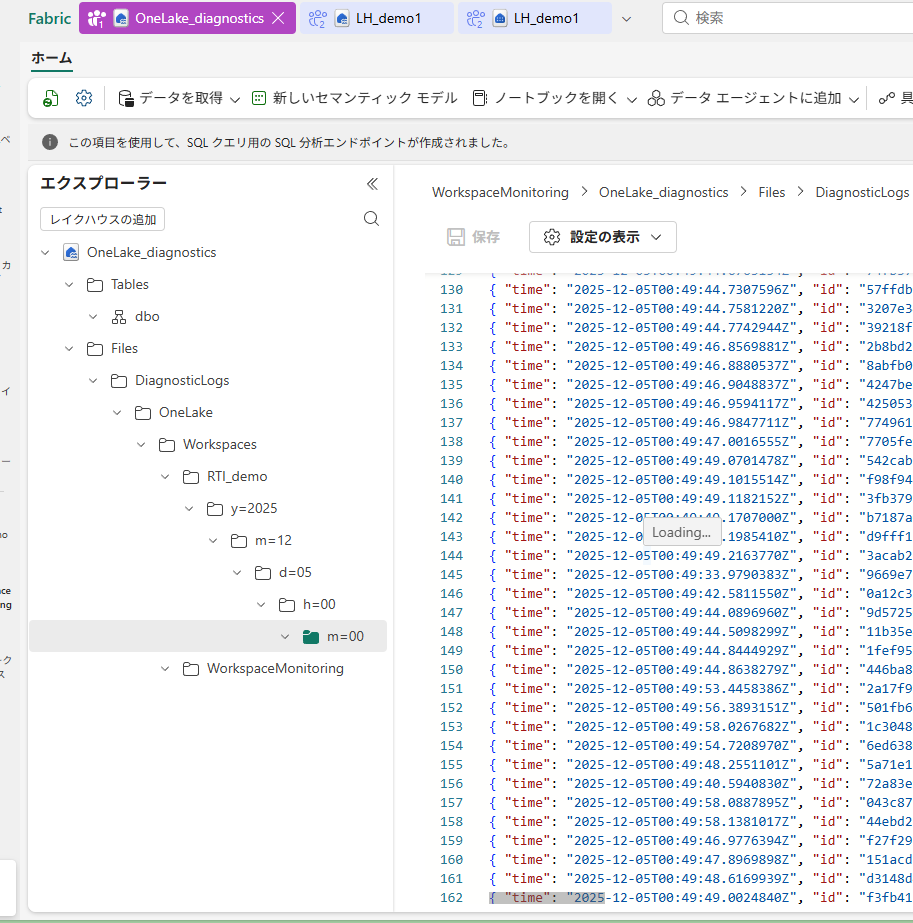Image resolution: width=913 pixels, height=923 pixels.
Task: Collapse the エクスプローラー panel
Action: [x=372, y=184]
